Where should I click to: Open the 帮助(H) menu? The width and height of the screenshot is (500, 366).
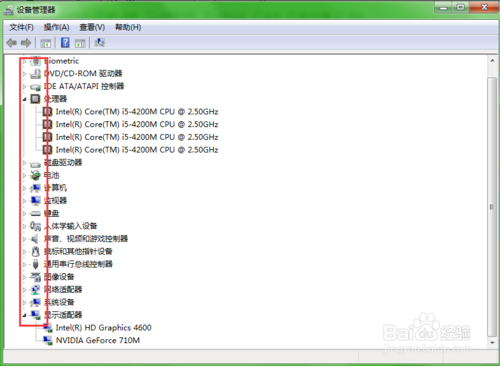pyautogui.click(x=128, y=27)
